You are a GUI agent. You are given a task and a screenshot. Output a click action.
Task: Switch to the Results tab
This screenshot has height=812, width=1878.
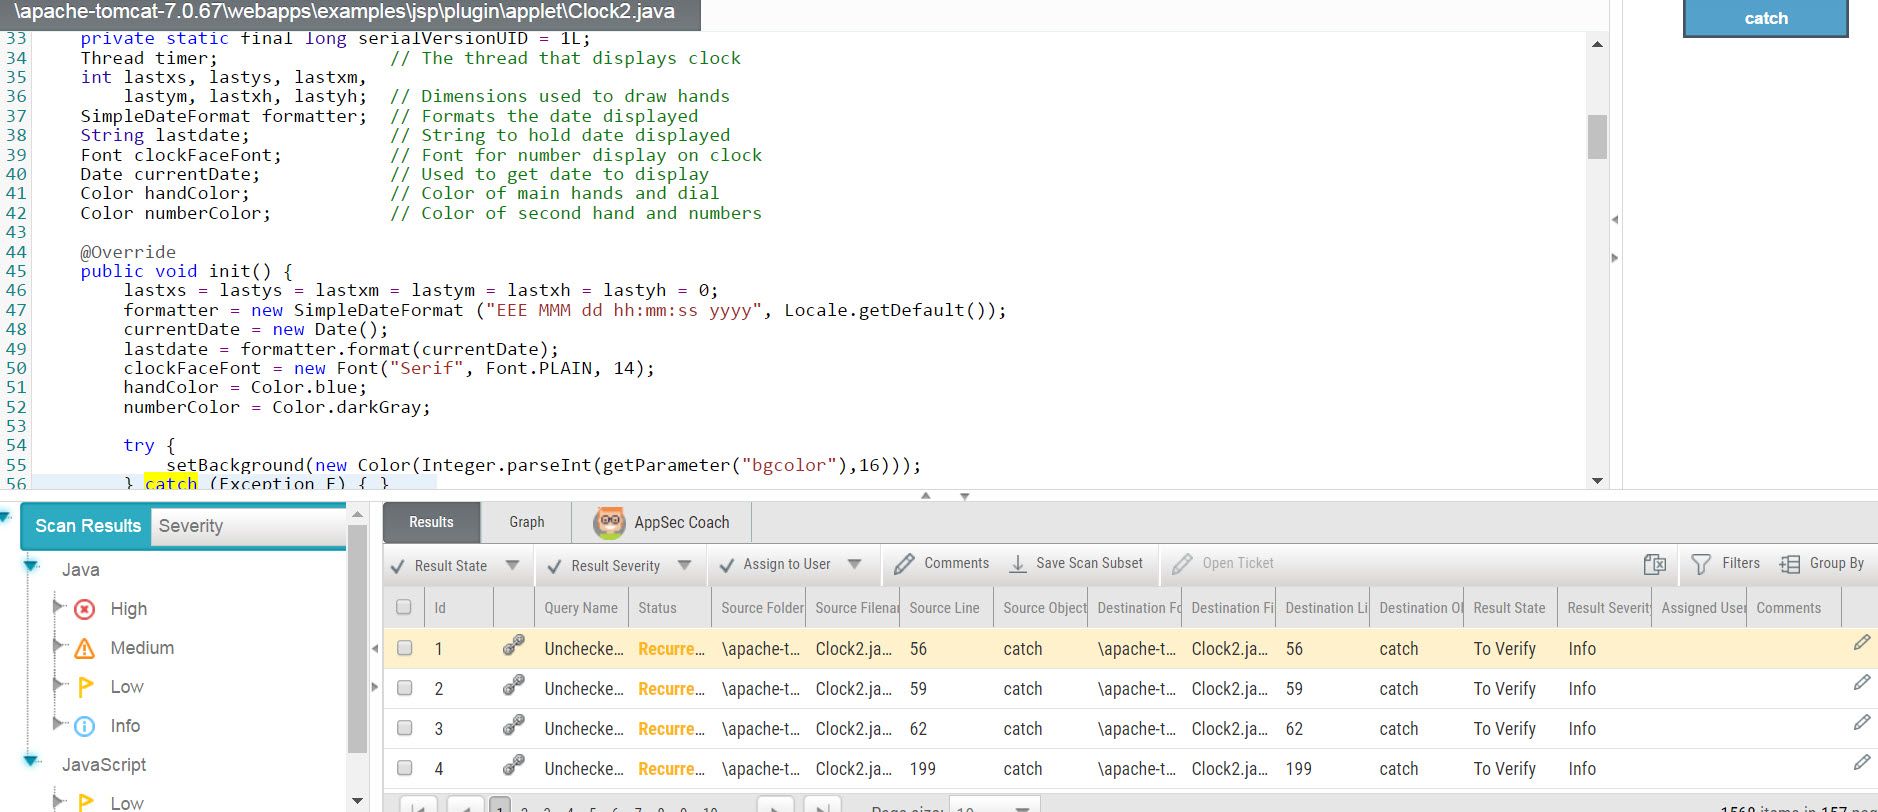(x=431, y=522)
